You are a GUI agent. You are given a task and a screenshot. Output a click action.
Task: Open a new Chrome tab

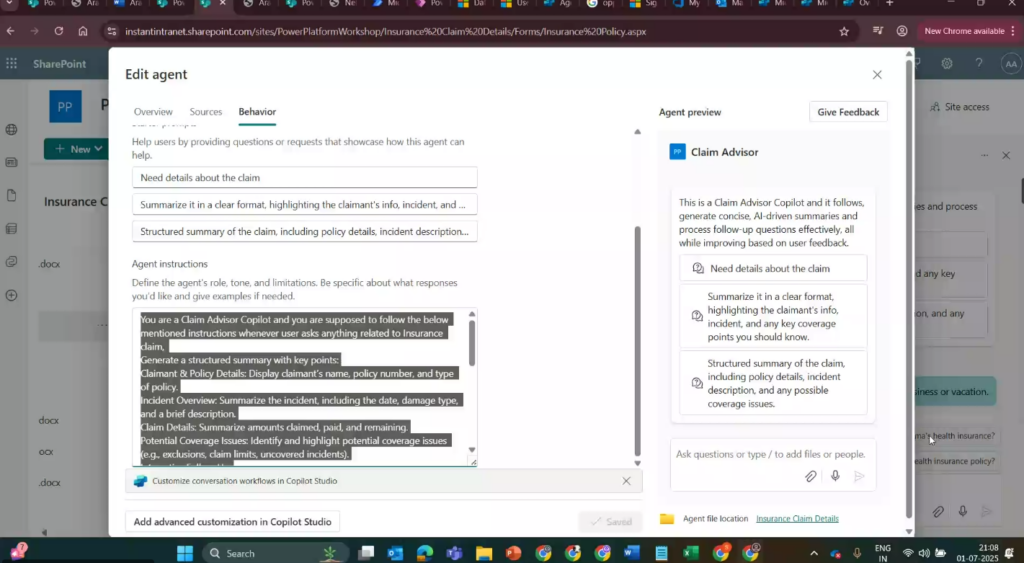click(x=889, y=3)
